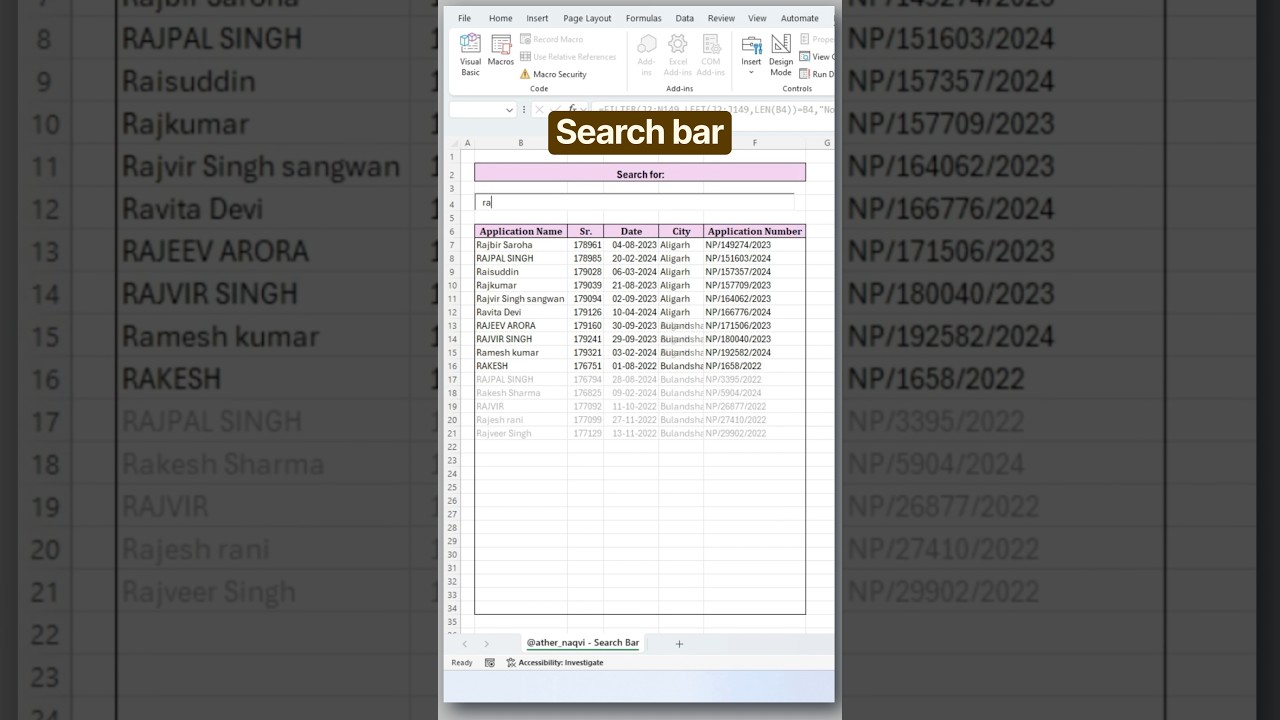This screenshot has width=1280, height=720.
Task: Click the cancel (X) formula button
Action: (540, 110)
